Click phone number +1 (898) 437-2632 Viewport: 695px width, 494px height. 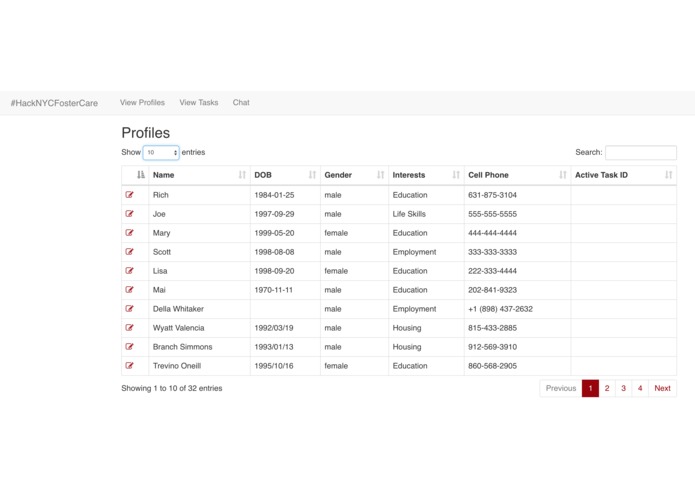pyautogui.click(x=500, y=309)
